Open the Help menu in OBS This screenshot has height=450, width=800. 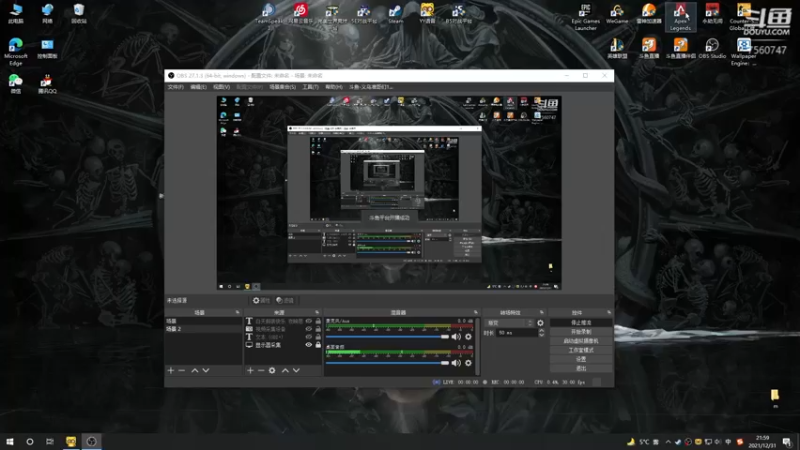(334, 87)
